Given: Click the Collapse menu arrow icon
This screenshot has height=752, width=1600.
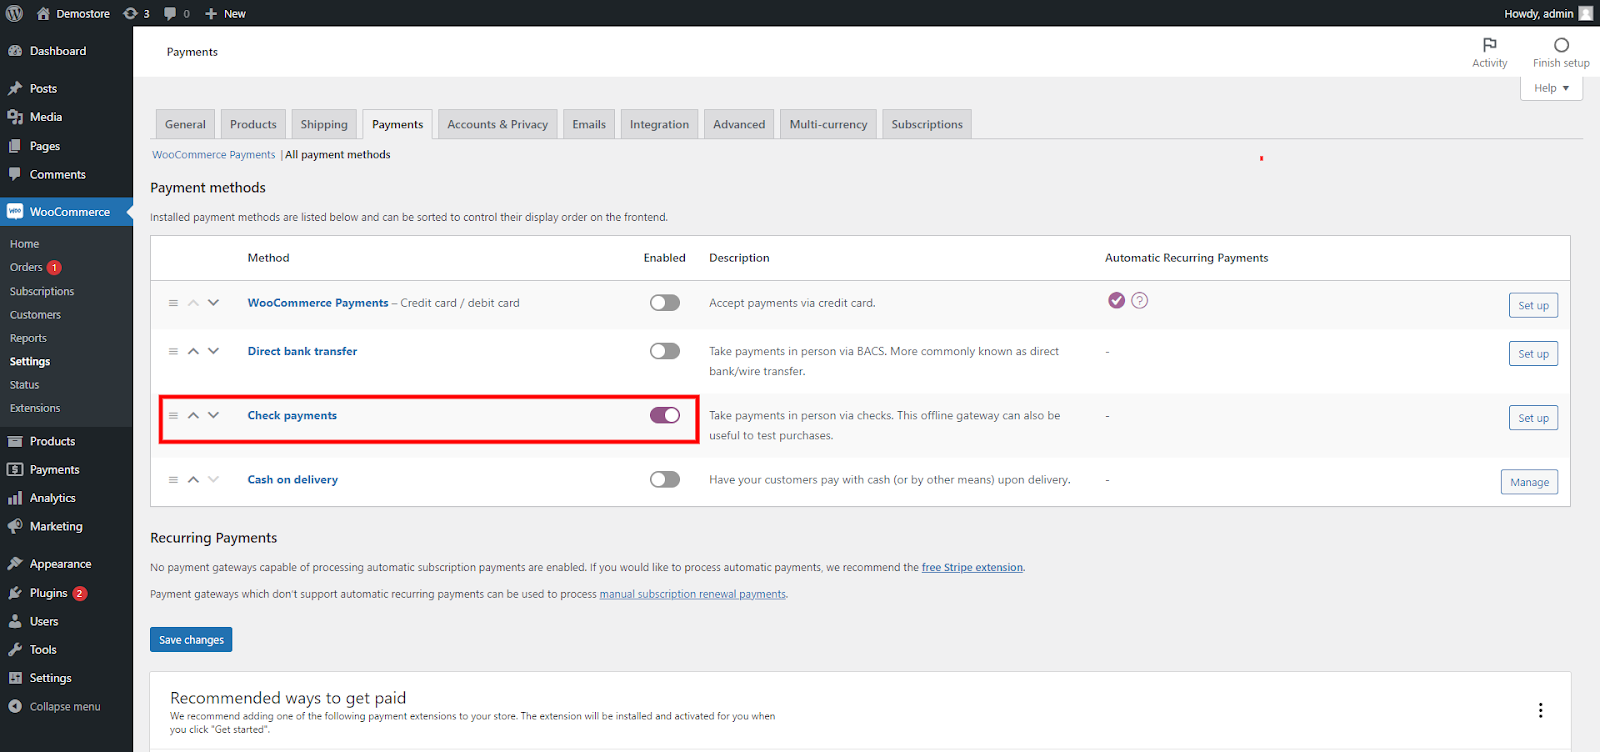Looking at the screenshot, I should tap(15, 706).
